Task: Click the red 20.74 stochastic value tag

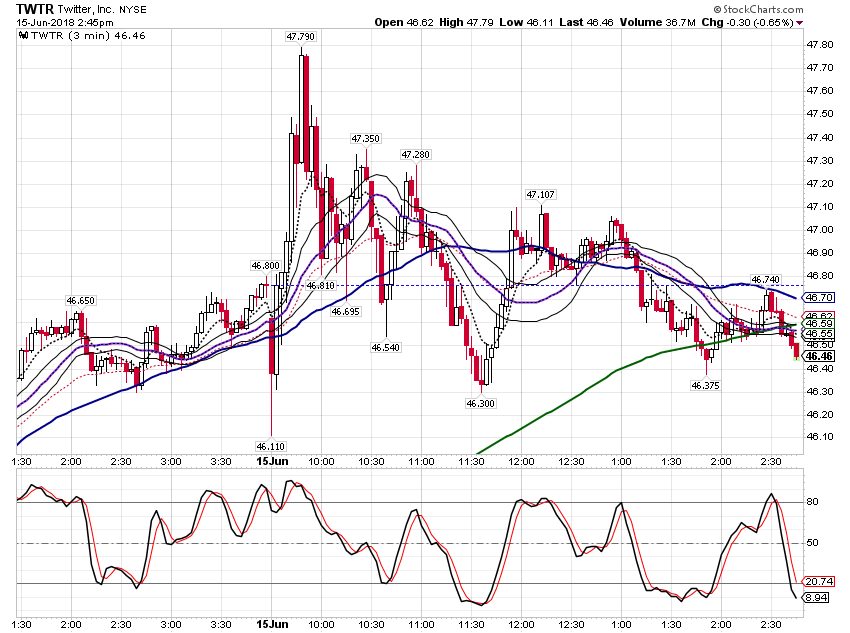Action: [x=819, y=582]
